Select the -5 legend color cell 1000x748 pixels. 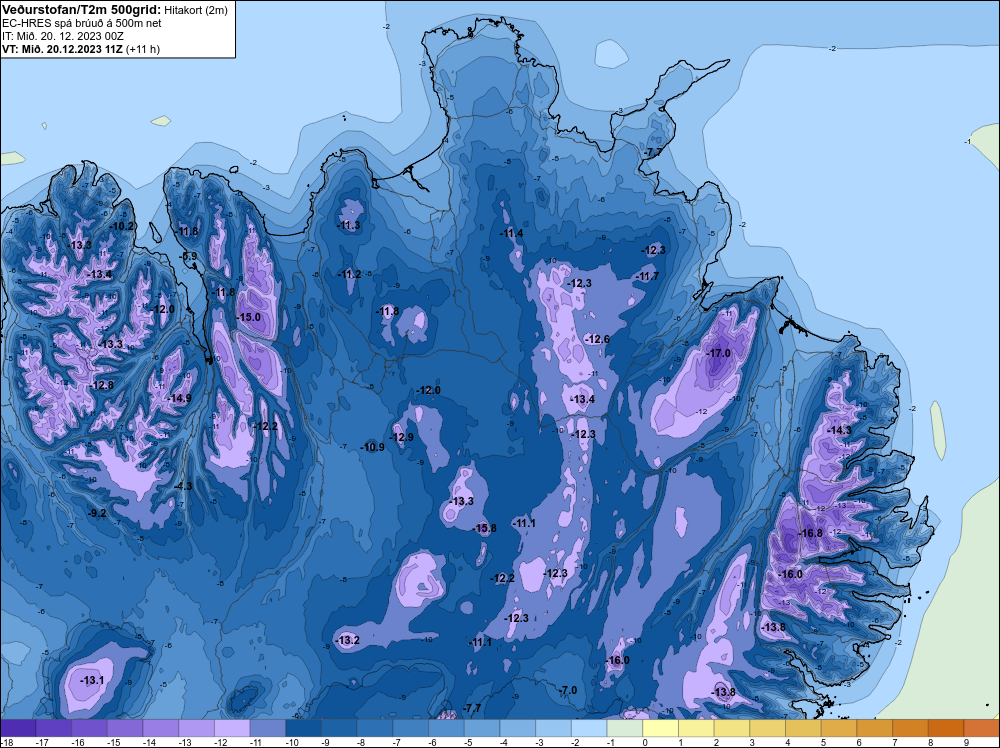click(x=482, y=728)
